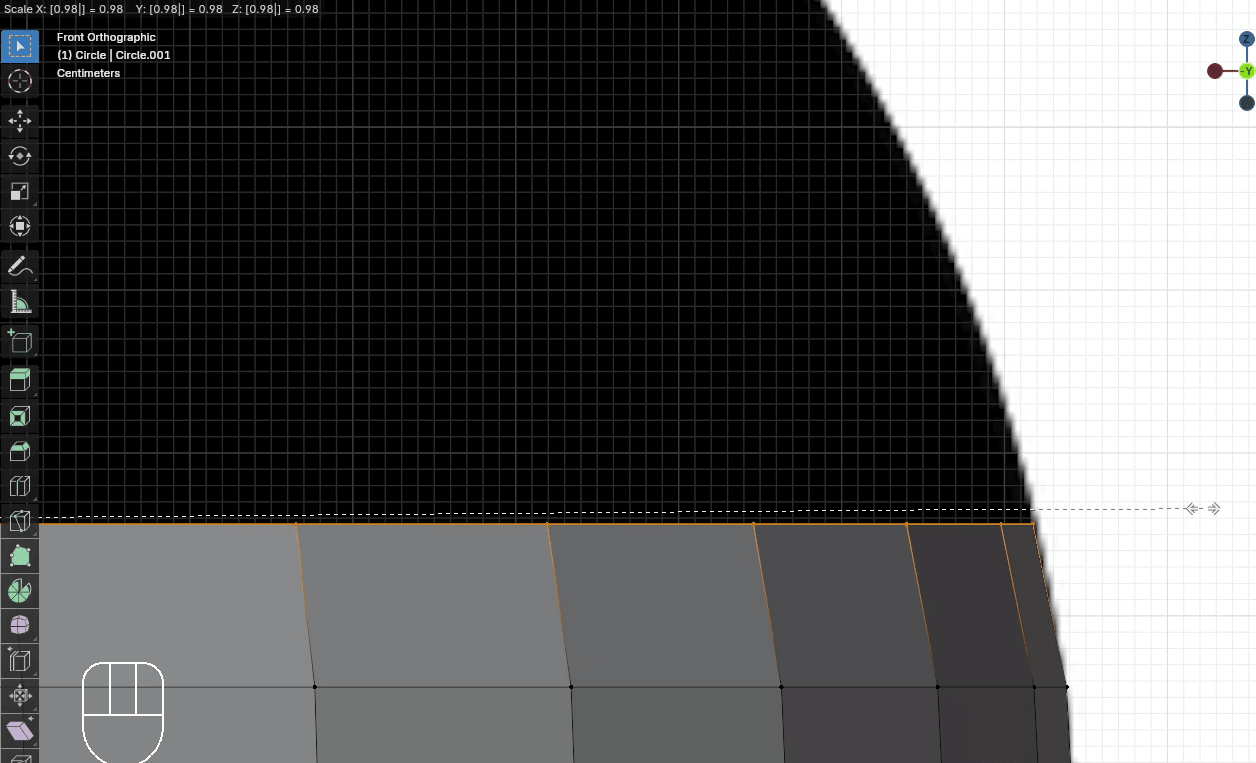Pick the Smooth vertices tool
The height and width of the screenshot is (763, 1256).
20,626
